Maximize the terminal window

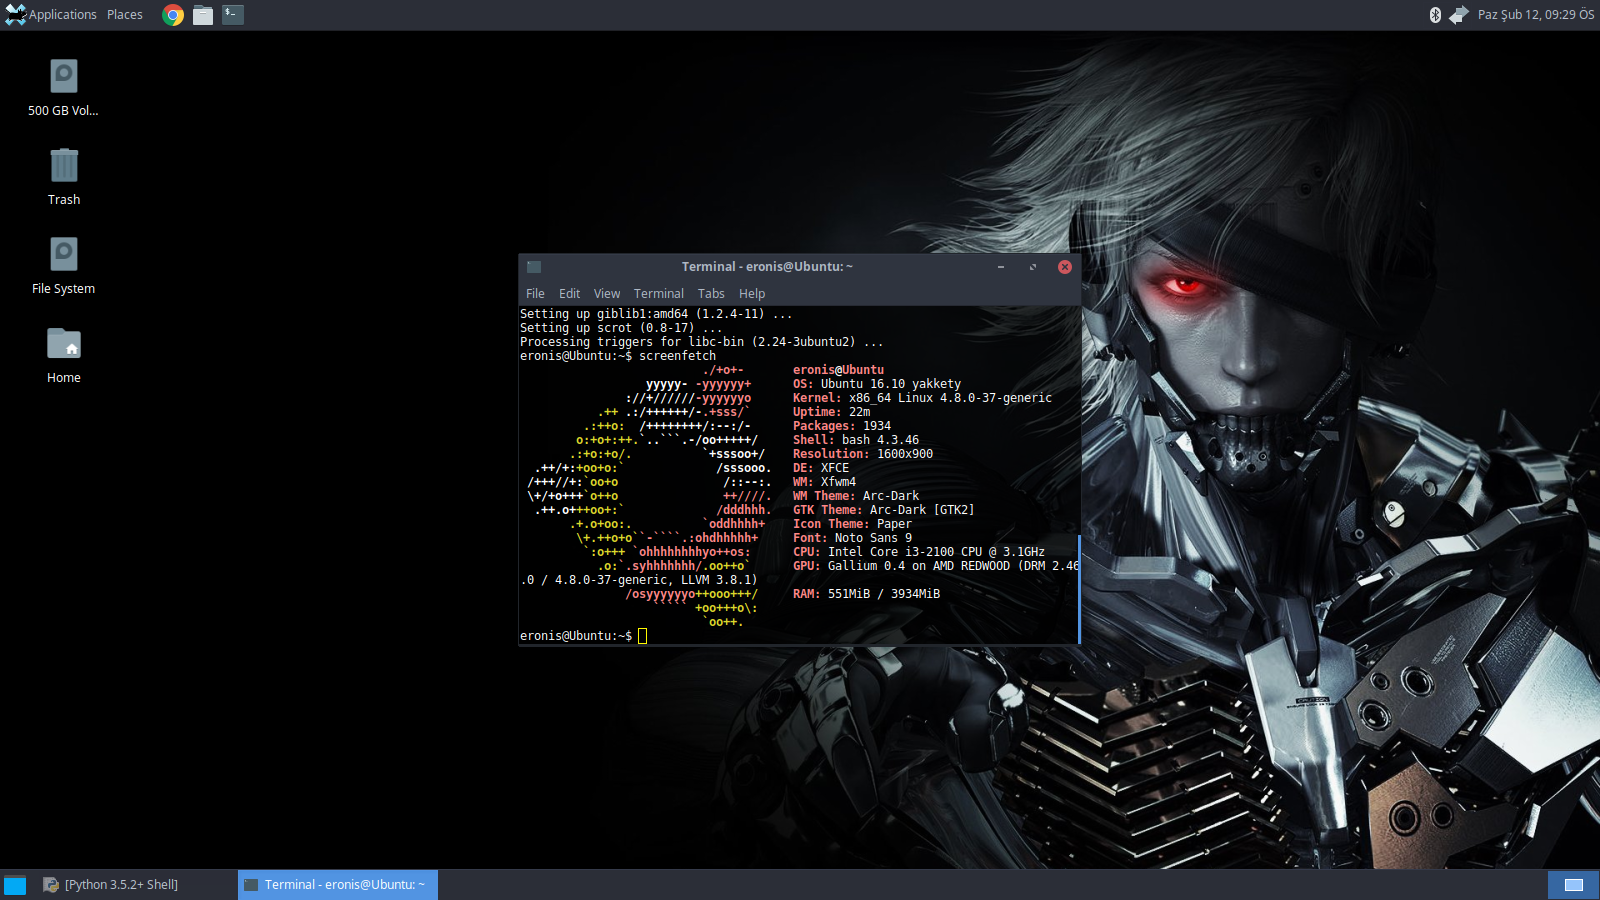tap(1033, 267)
